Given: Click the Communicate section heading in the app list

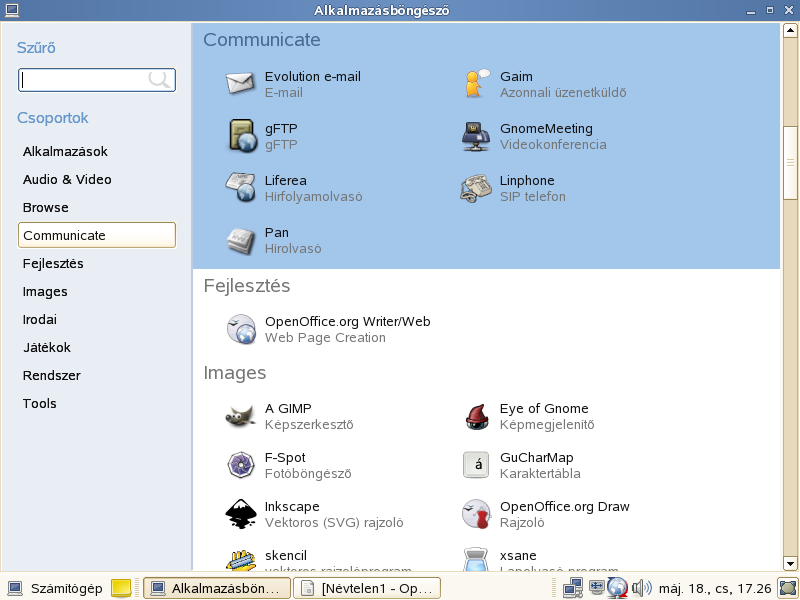Looking at the screenshot, I should [262, 40].
